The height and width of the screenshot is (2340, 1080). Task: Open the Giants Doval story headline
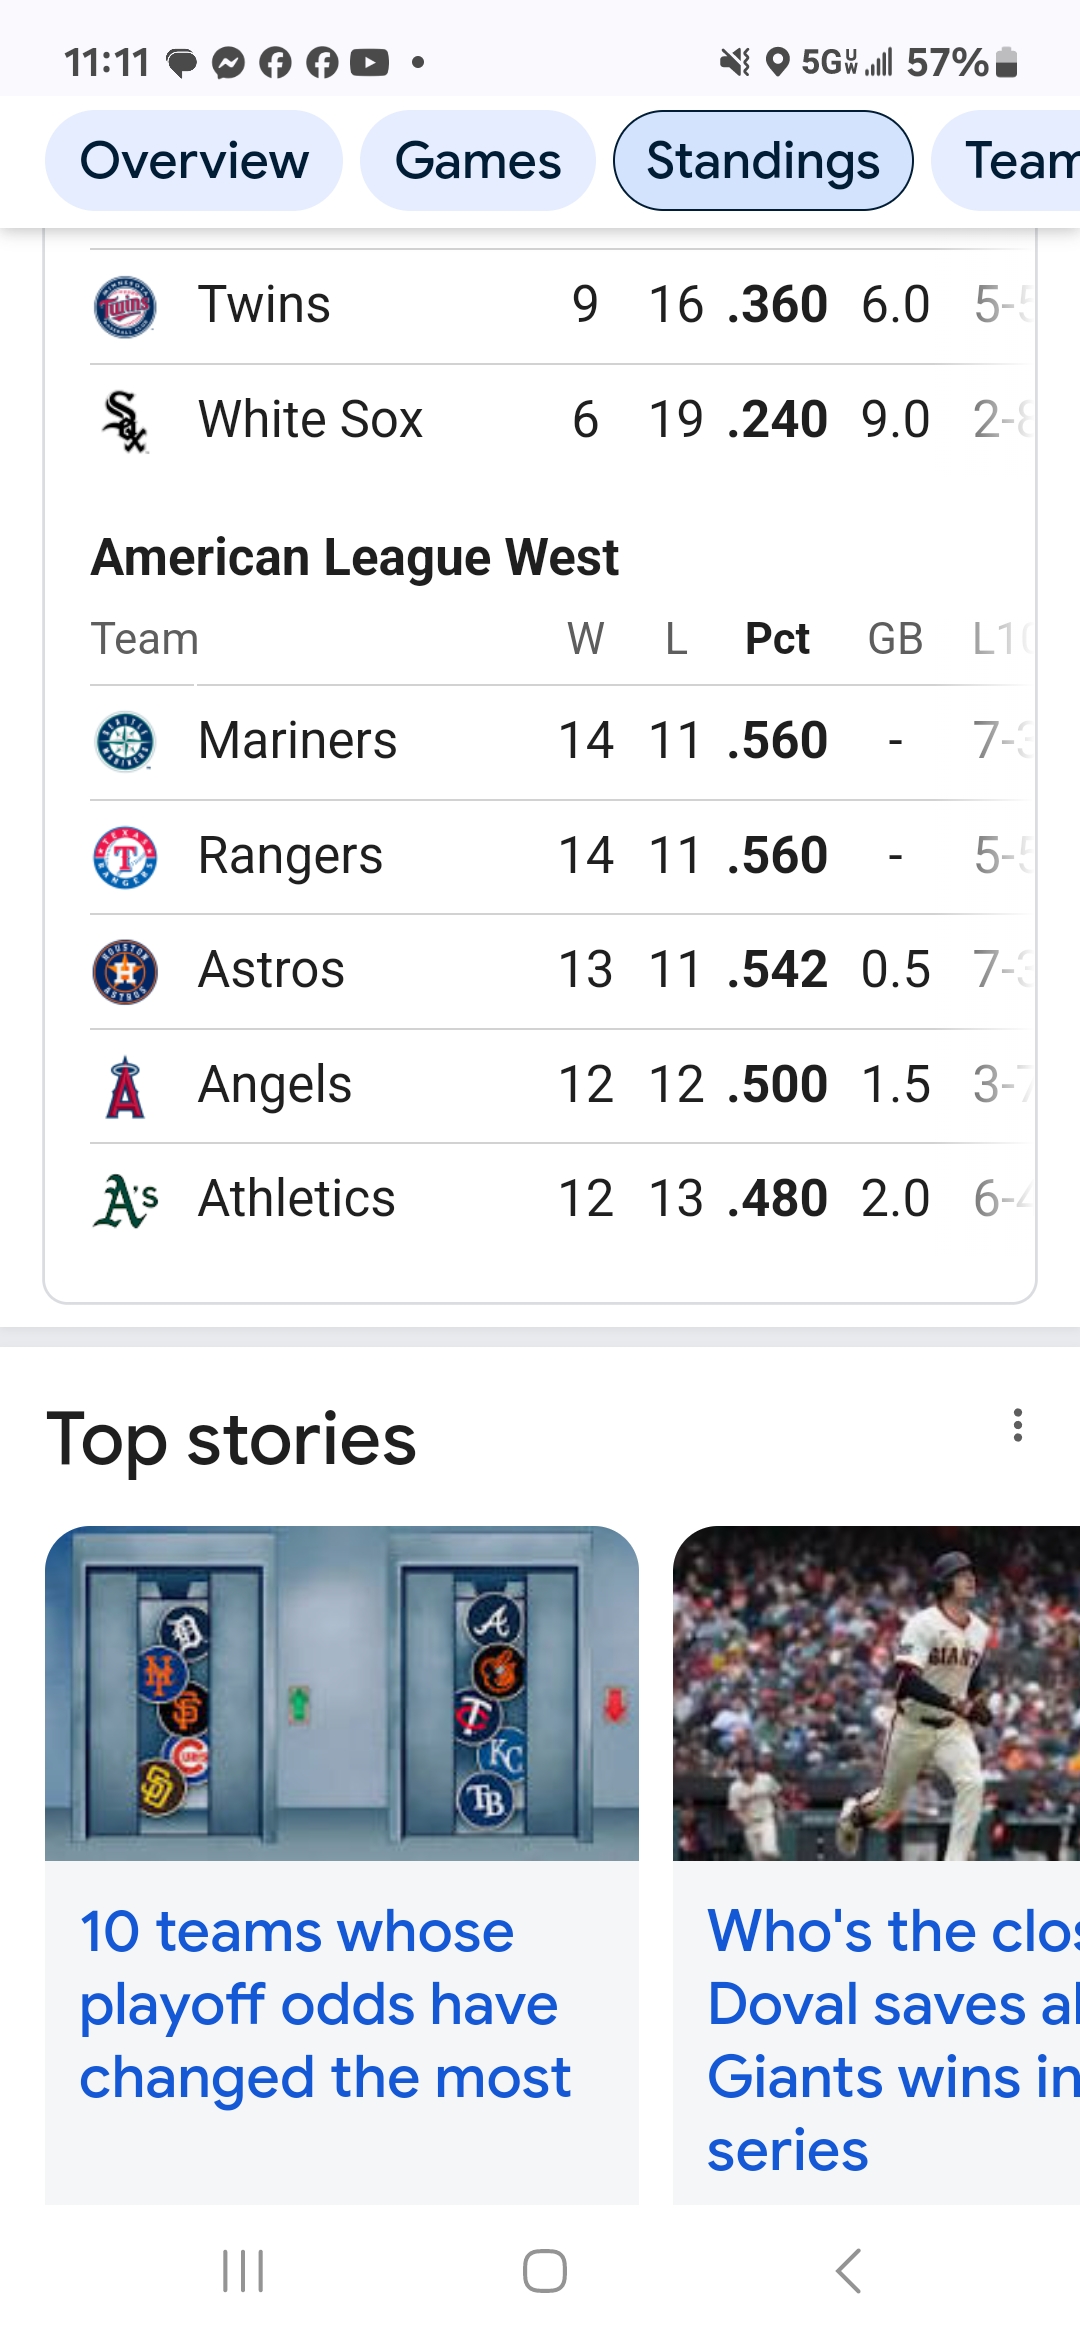[x=893, y=2040]
